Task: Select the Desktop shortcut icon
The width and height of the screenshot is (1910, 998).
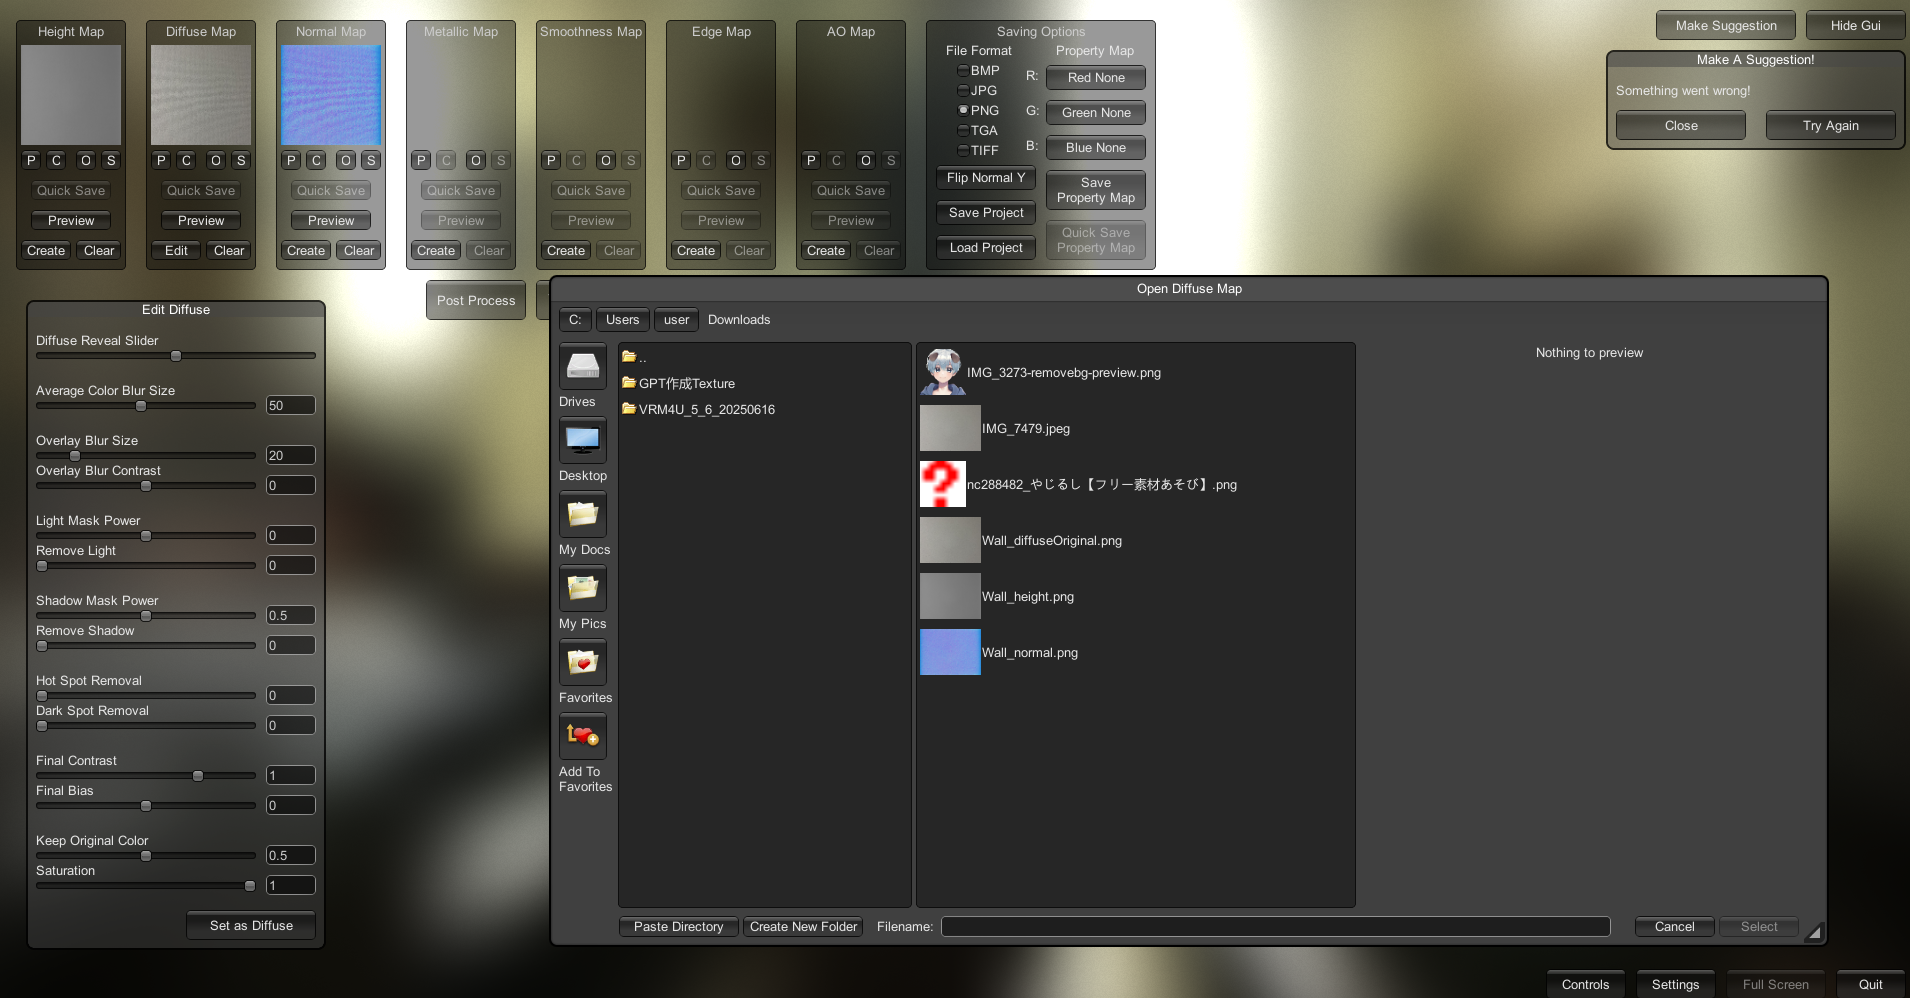Action: click(583, 441)
